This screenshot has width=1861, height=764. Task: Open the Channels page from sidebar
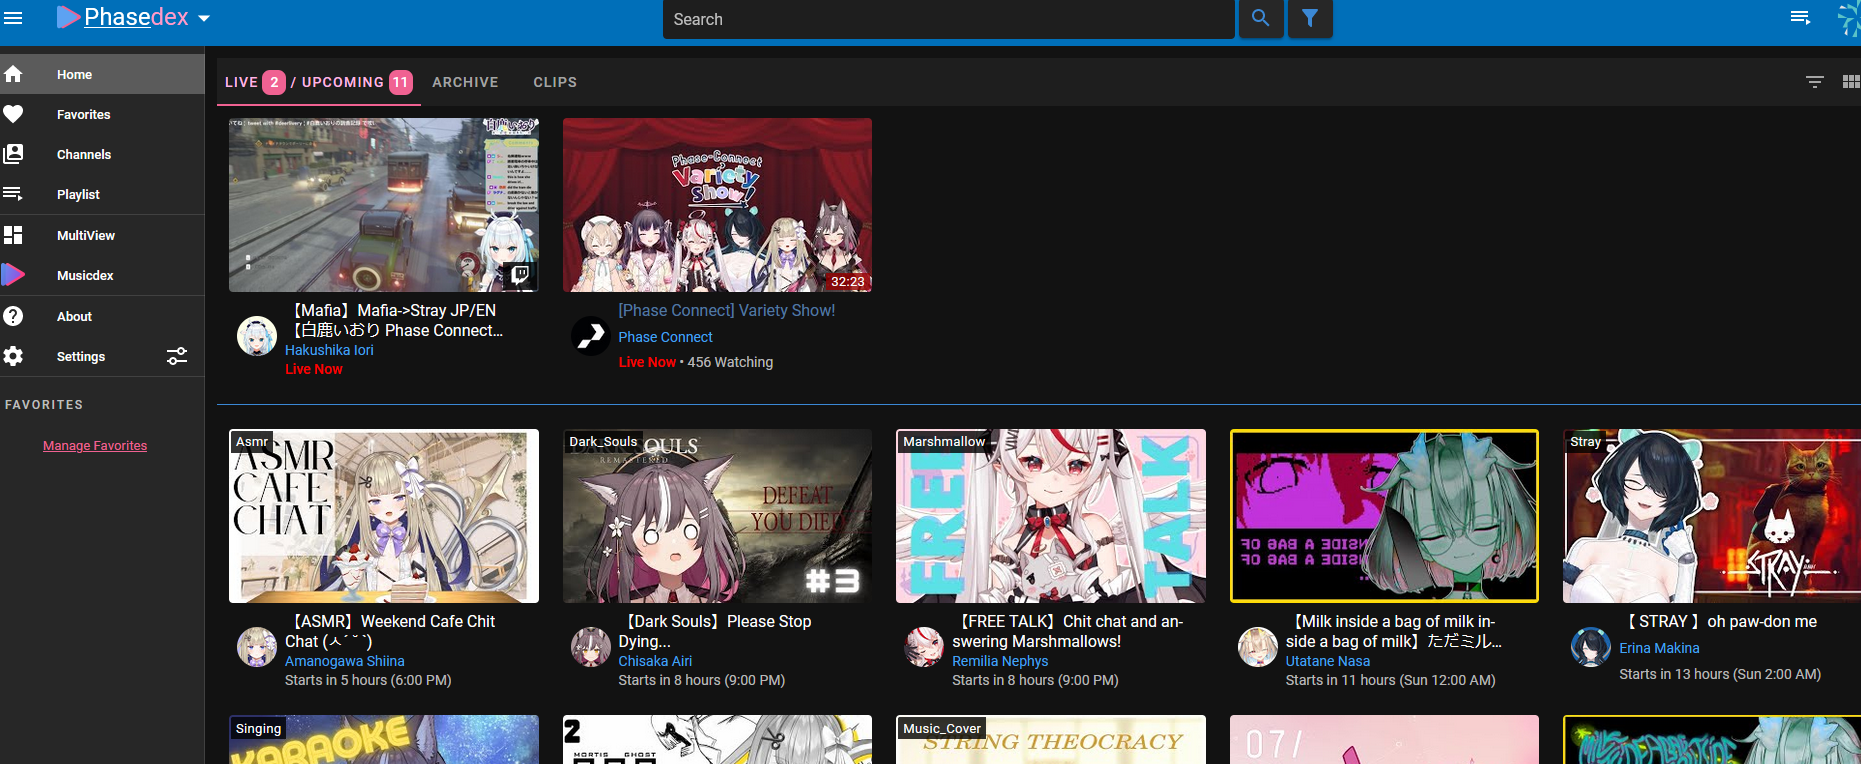point(84,154)
